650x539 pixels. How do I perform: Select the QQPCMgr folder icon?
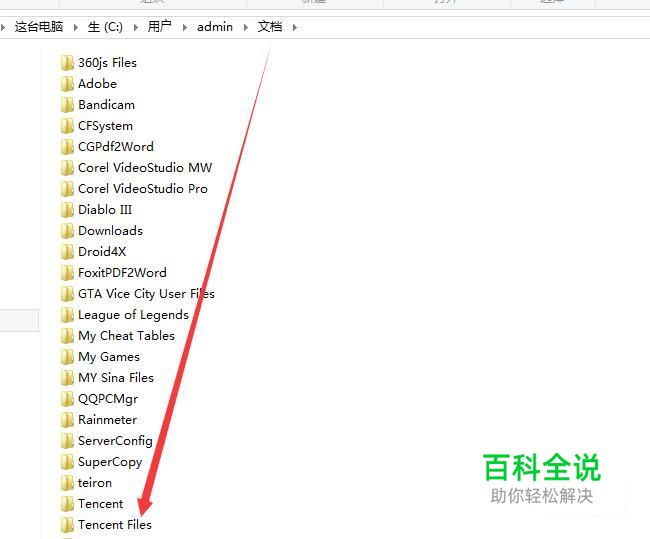point(67,399)
